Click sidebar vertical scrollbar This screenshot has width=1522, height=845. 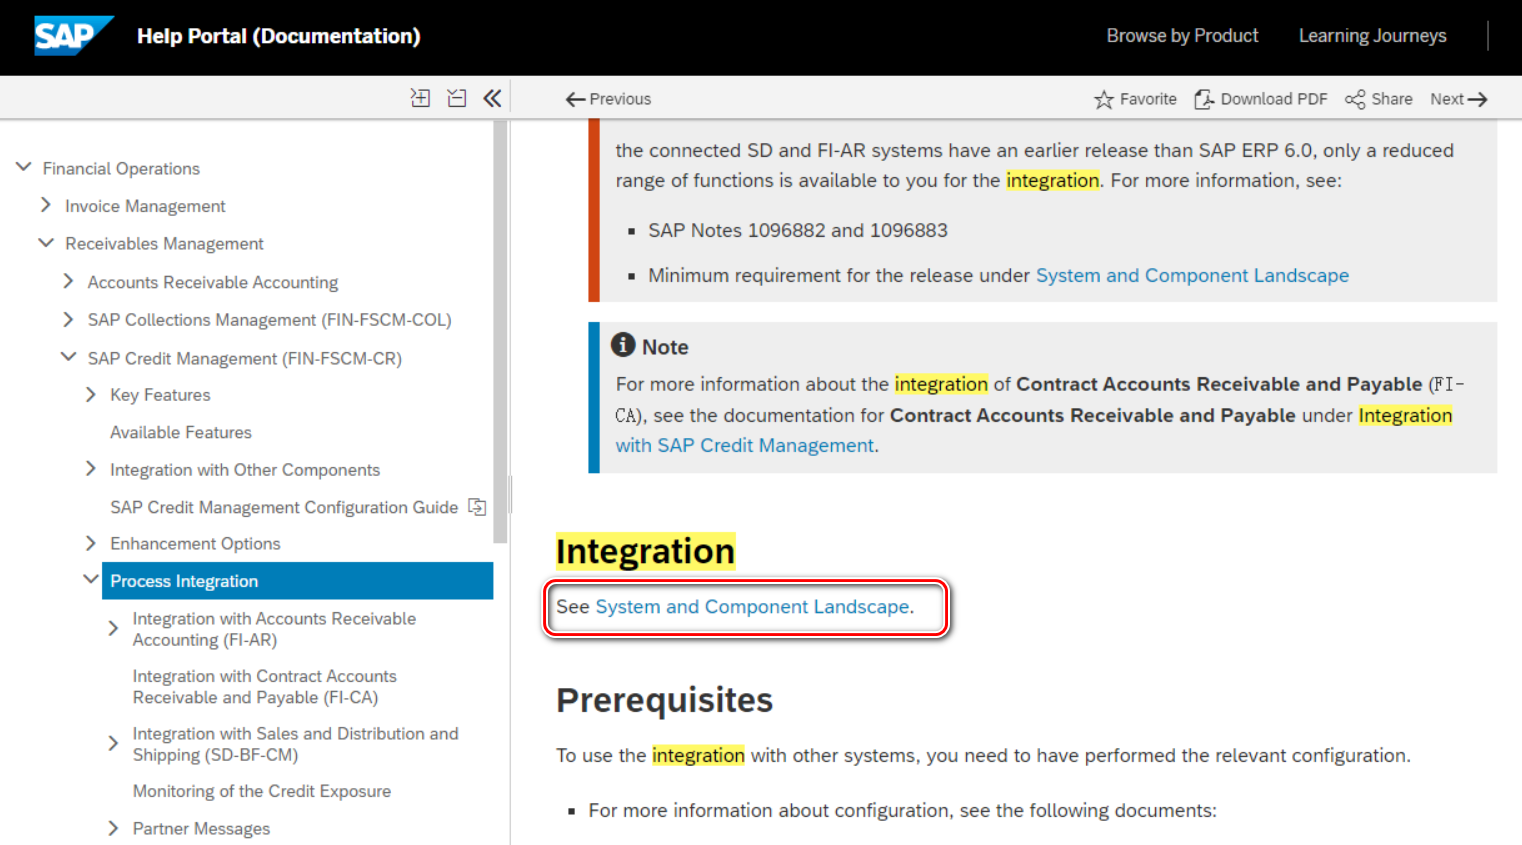501,331
